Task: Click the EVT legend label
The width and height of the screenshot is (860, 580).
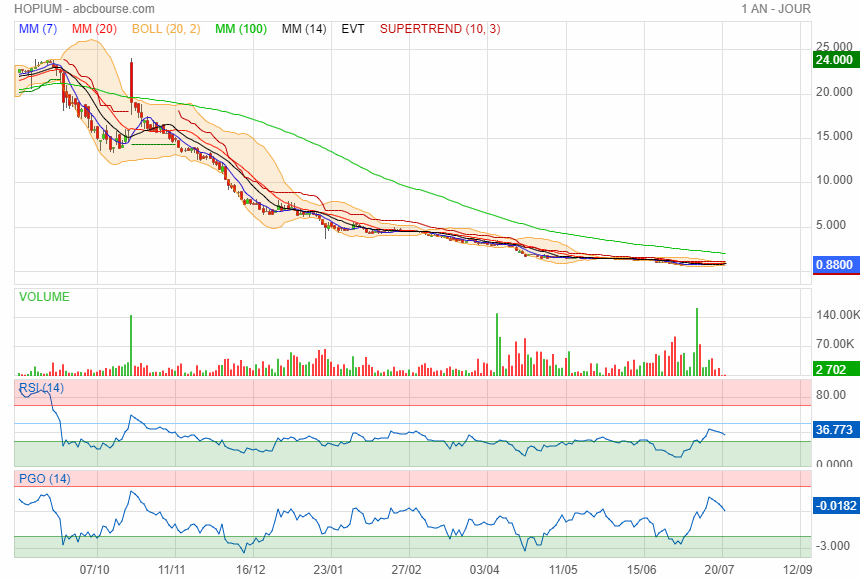Action: pyautogui.click(x=353, y=29)
